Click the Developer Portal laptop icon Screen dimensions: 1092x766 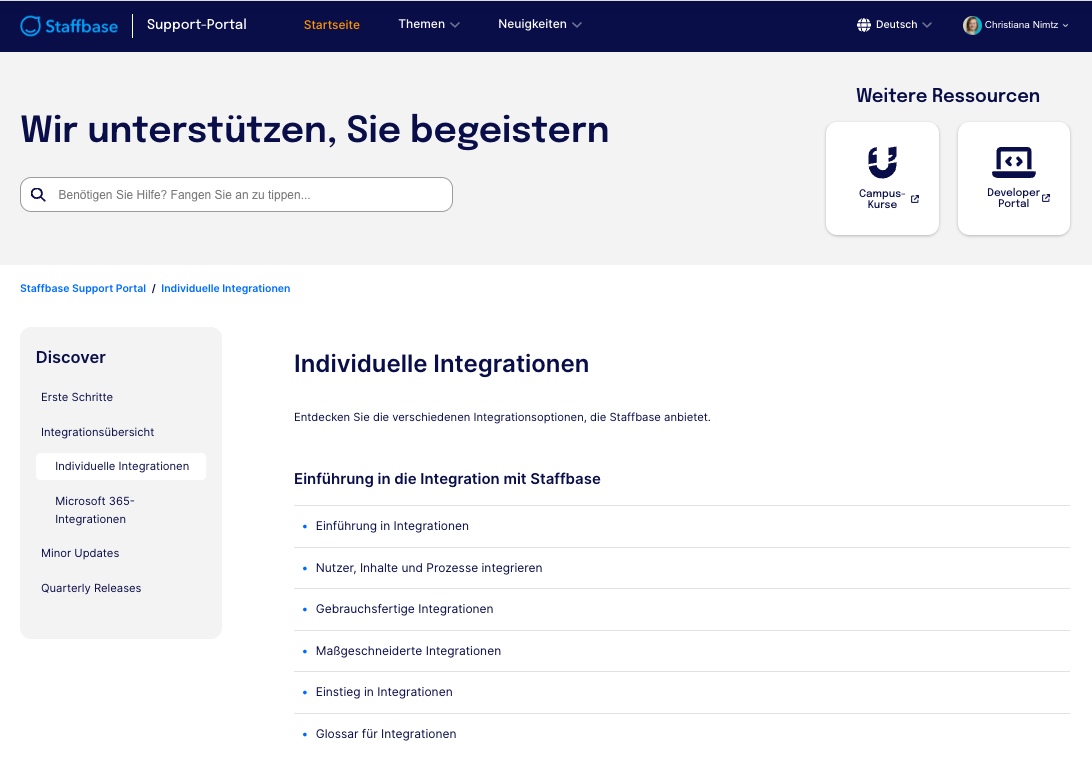point(1014,162)
